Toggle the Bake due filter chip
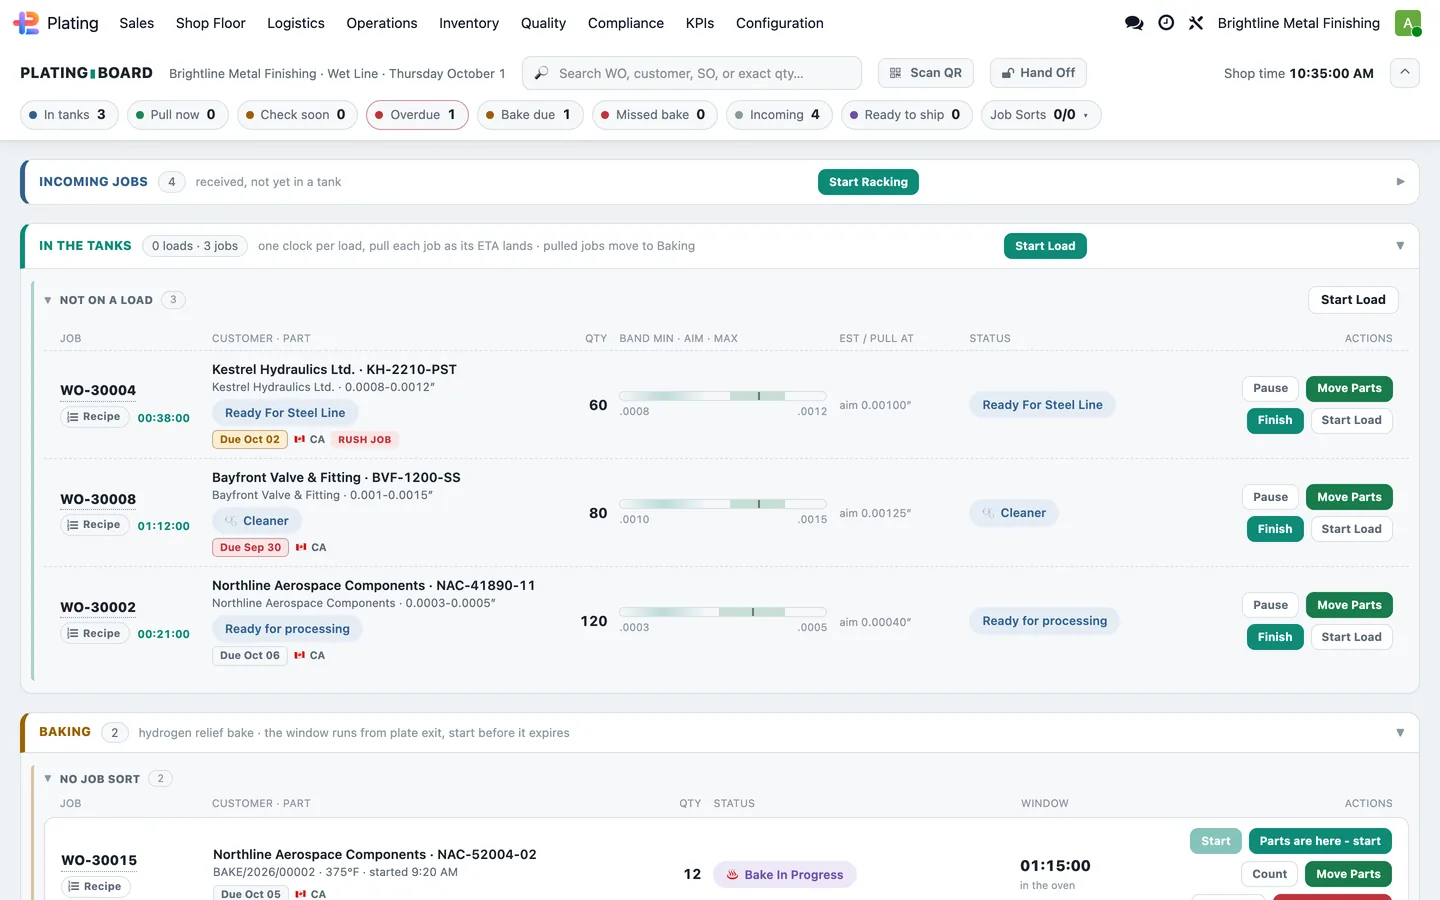Screen dimensions: 1440x900 click(x=530, y=115)
